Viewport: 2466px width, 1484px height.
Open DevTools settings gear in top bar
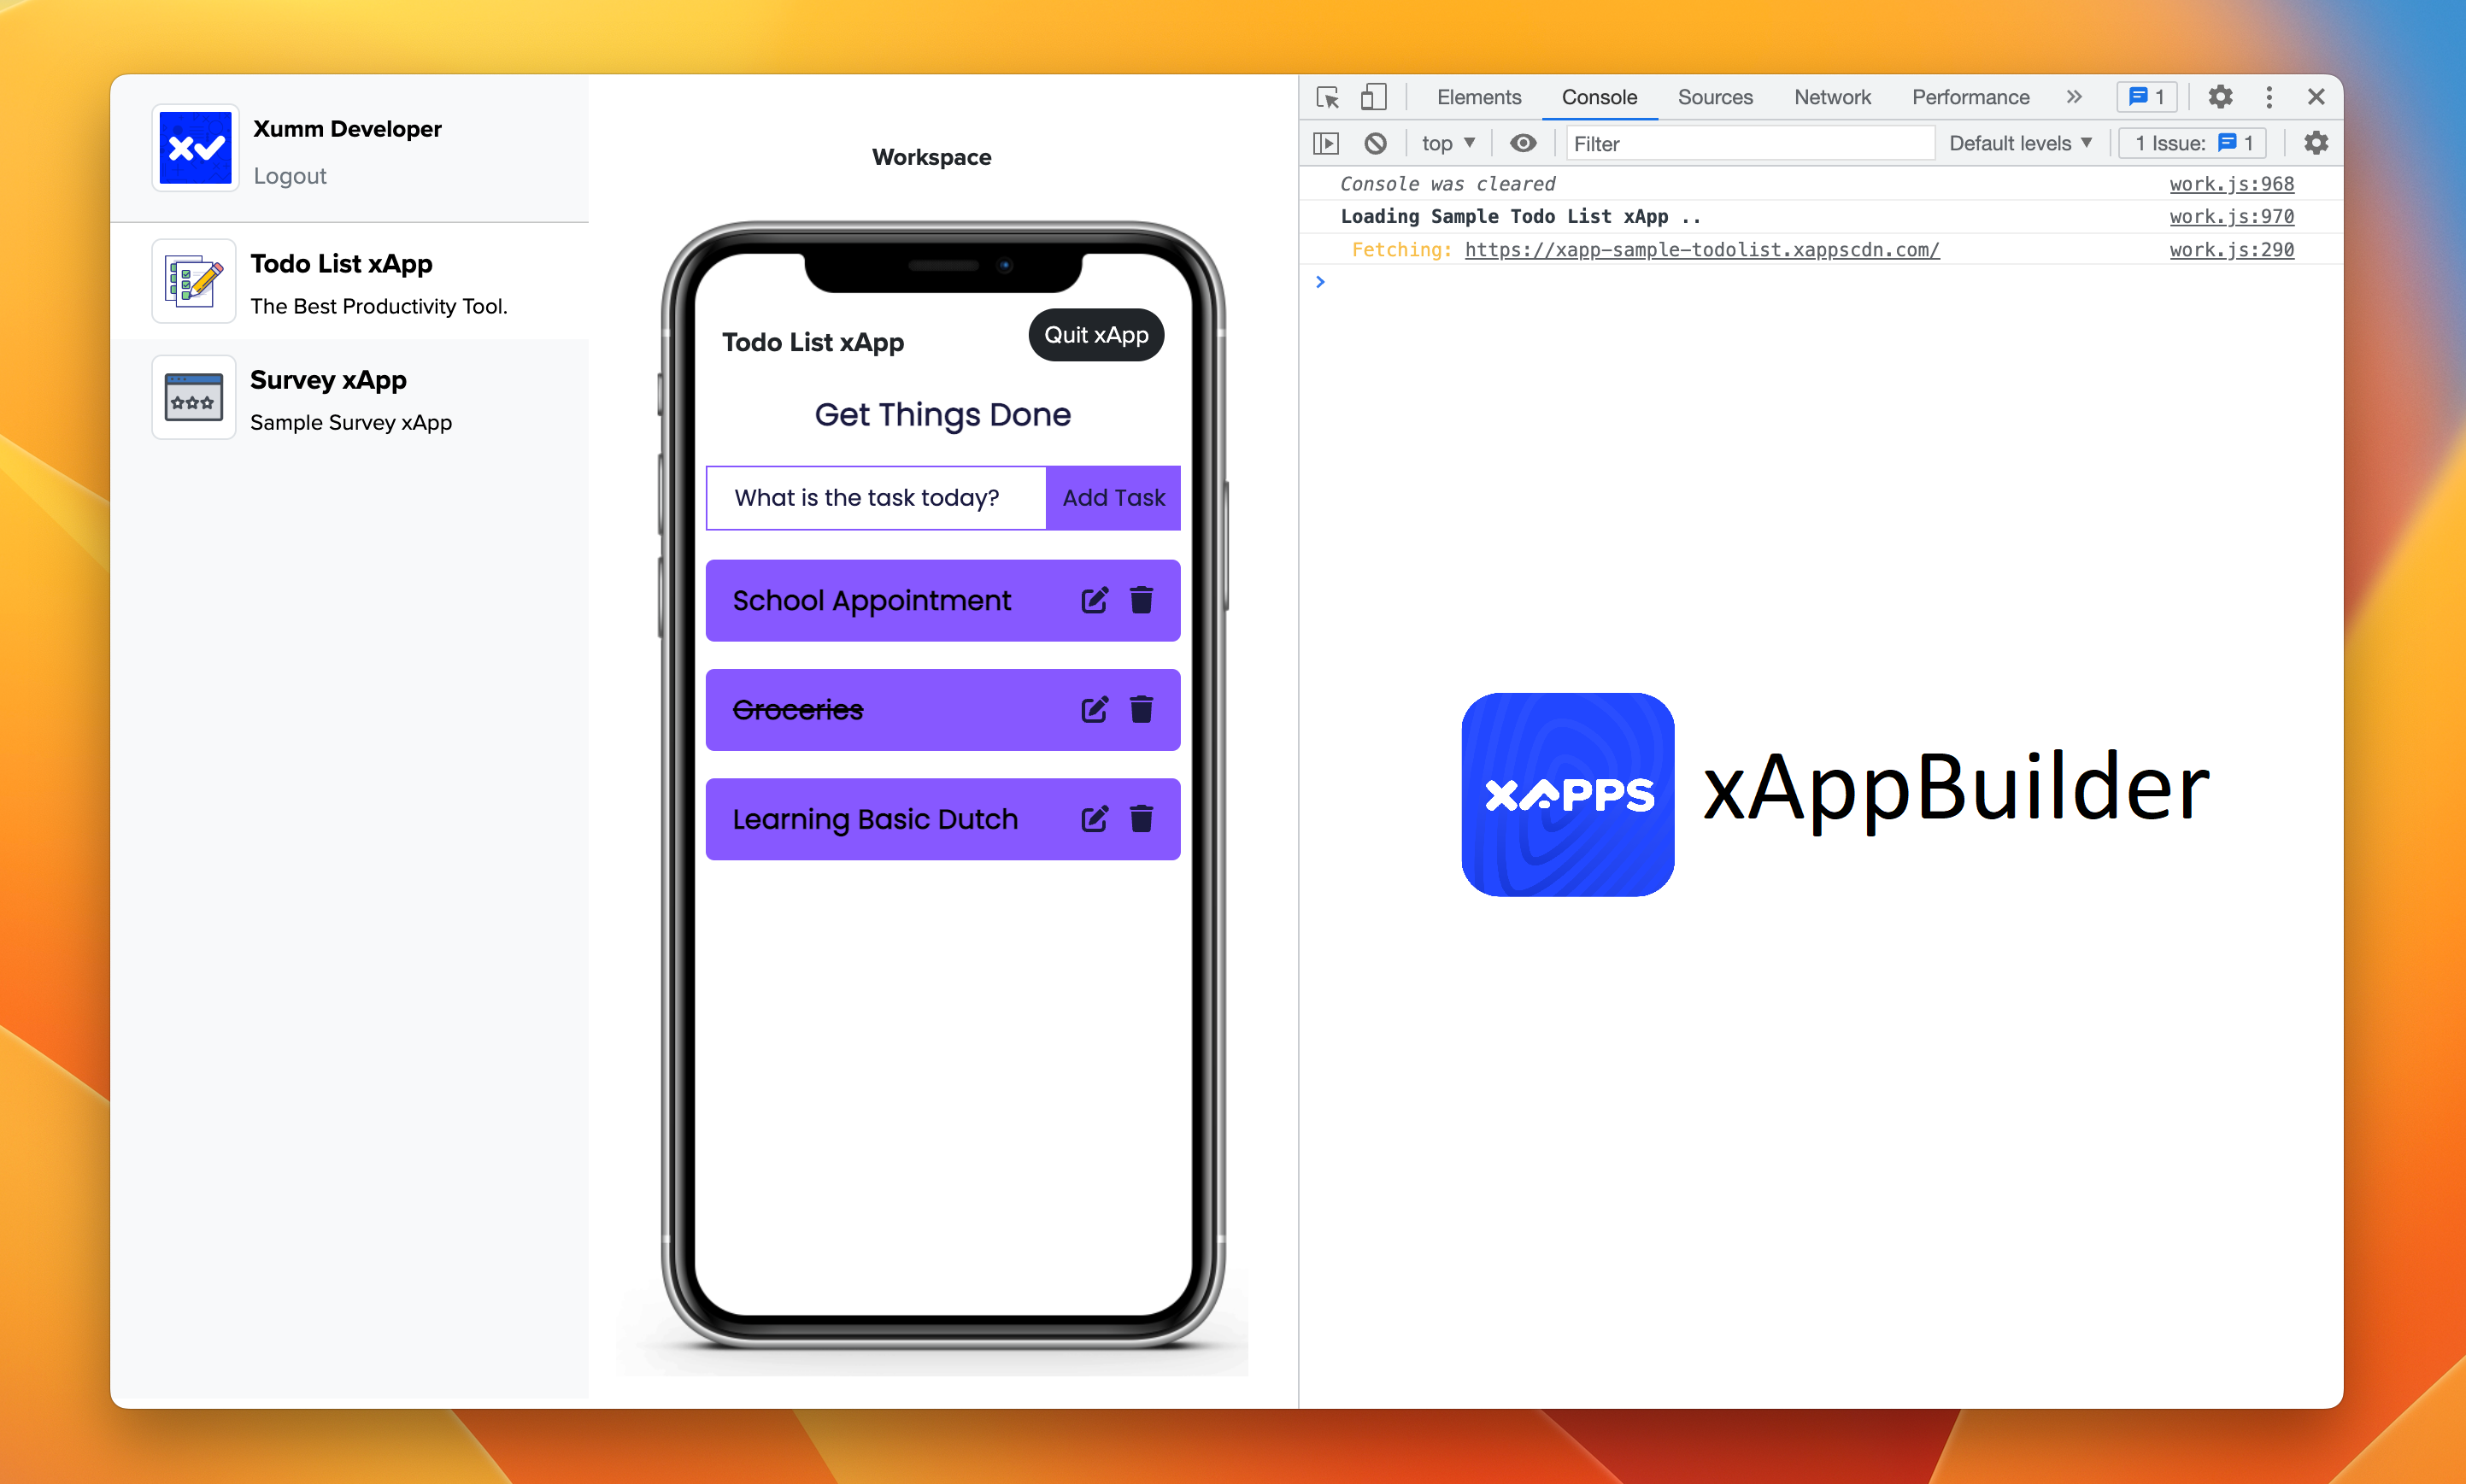(x=2220, y=97)
